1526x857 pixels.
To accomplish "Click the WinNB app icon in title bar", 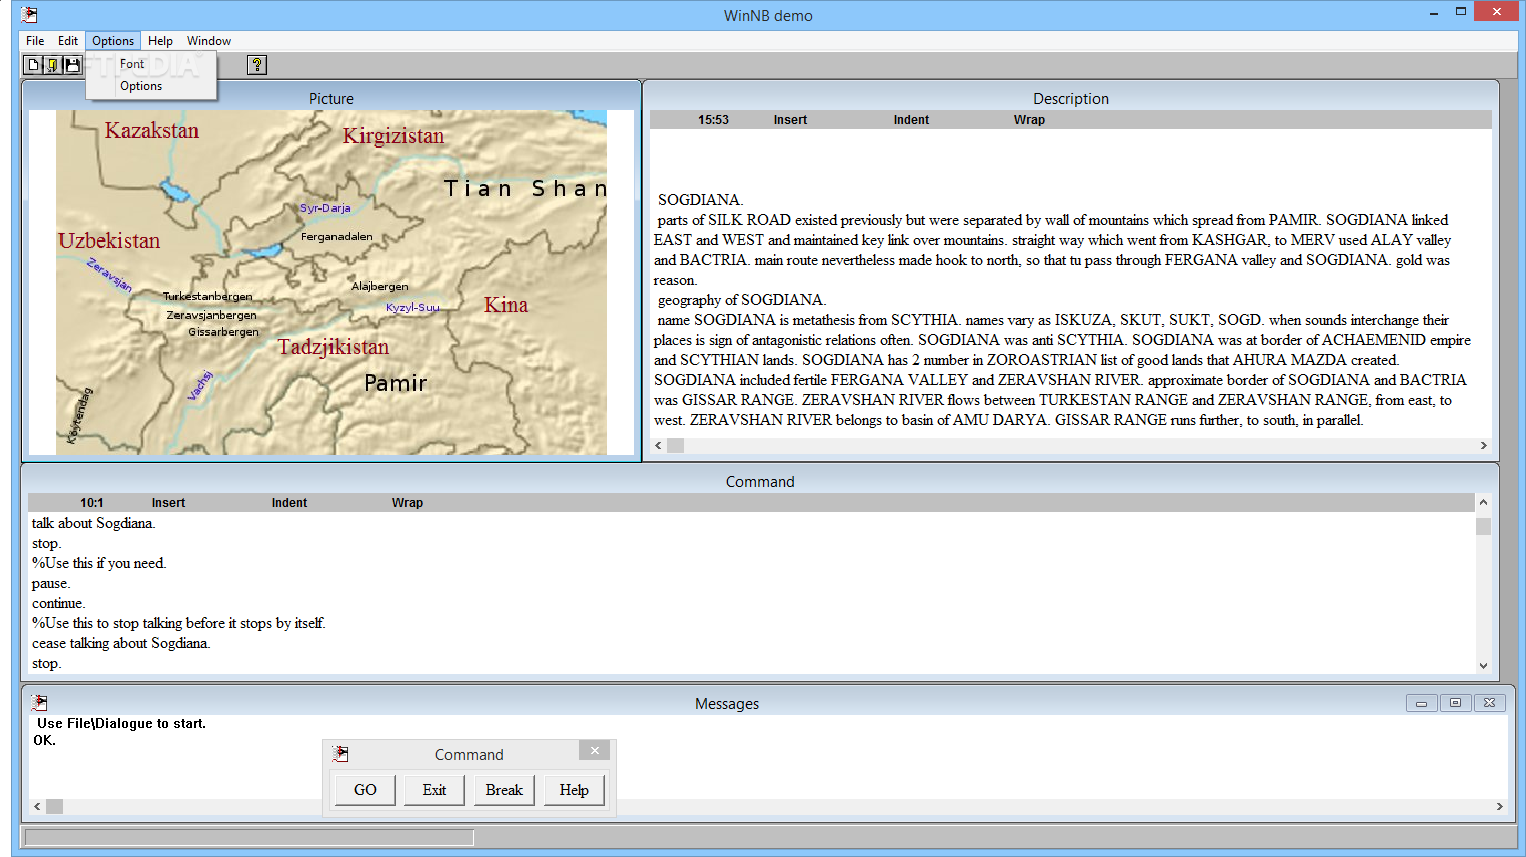I will pos(29,14).
